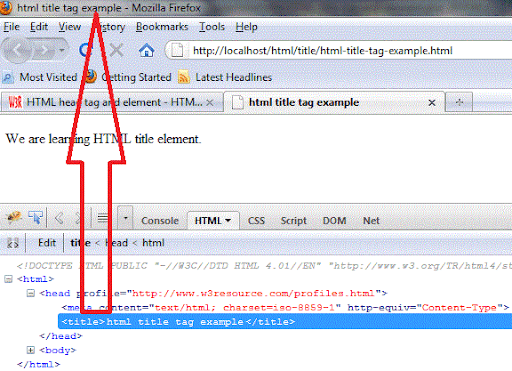The image size is (512, 371).
Task: Click the Firefox logo in title bar
Action: 6,7
